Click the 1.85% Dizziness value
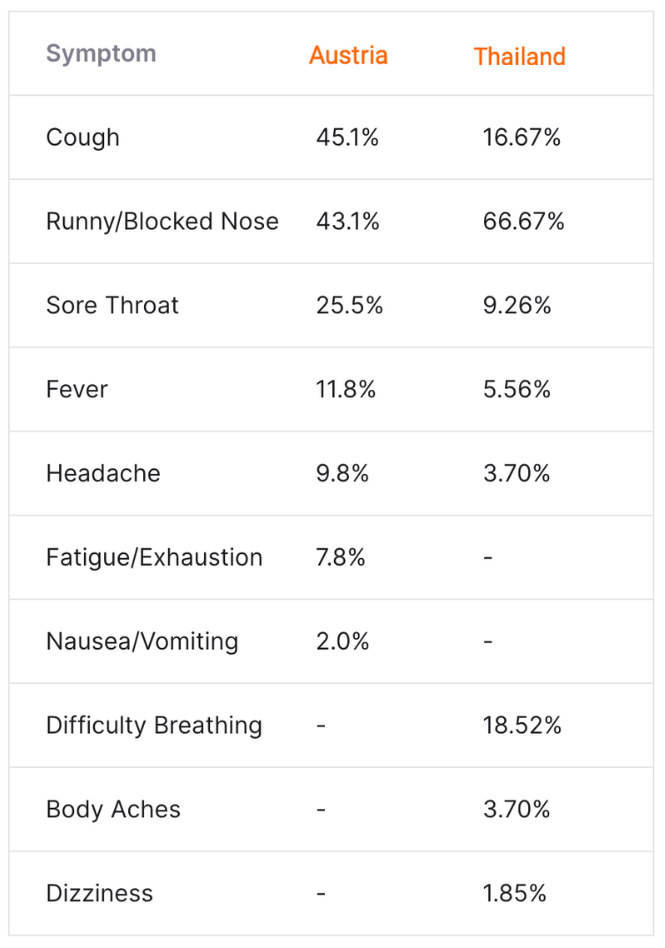The width and height of the screenshot is (665, 948). coord(514,894)
